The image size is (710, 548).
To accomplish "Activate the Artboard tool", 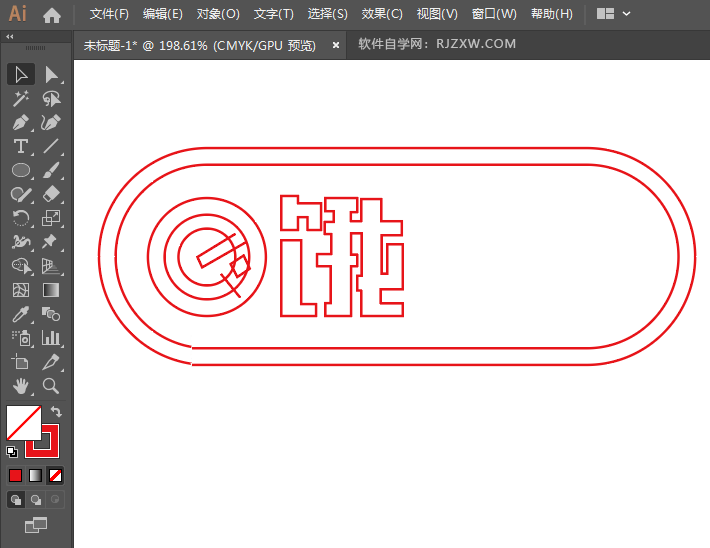I will [21, 362].
